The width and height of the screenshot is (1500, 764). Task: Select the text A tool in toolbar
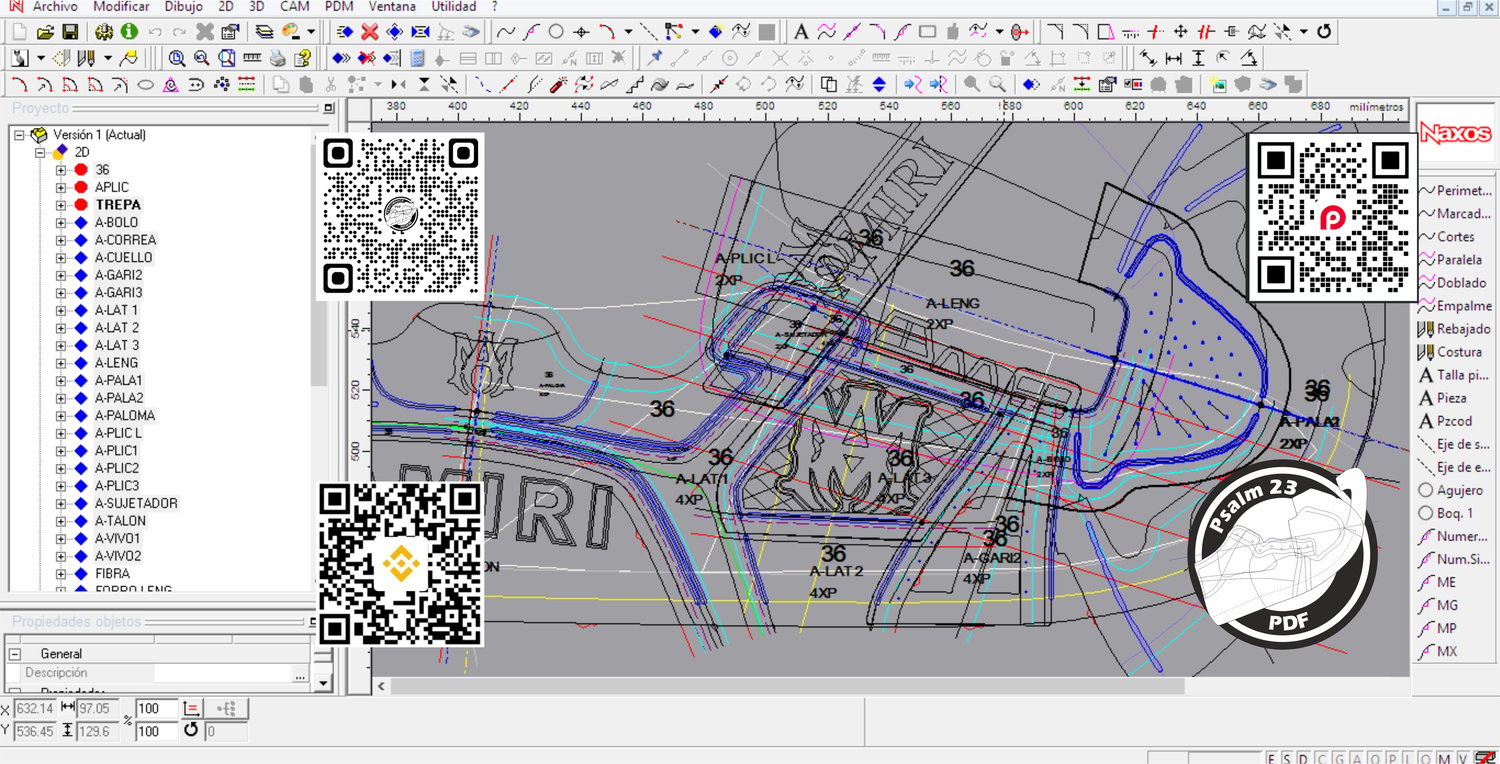pos(802,32)
